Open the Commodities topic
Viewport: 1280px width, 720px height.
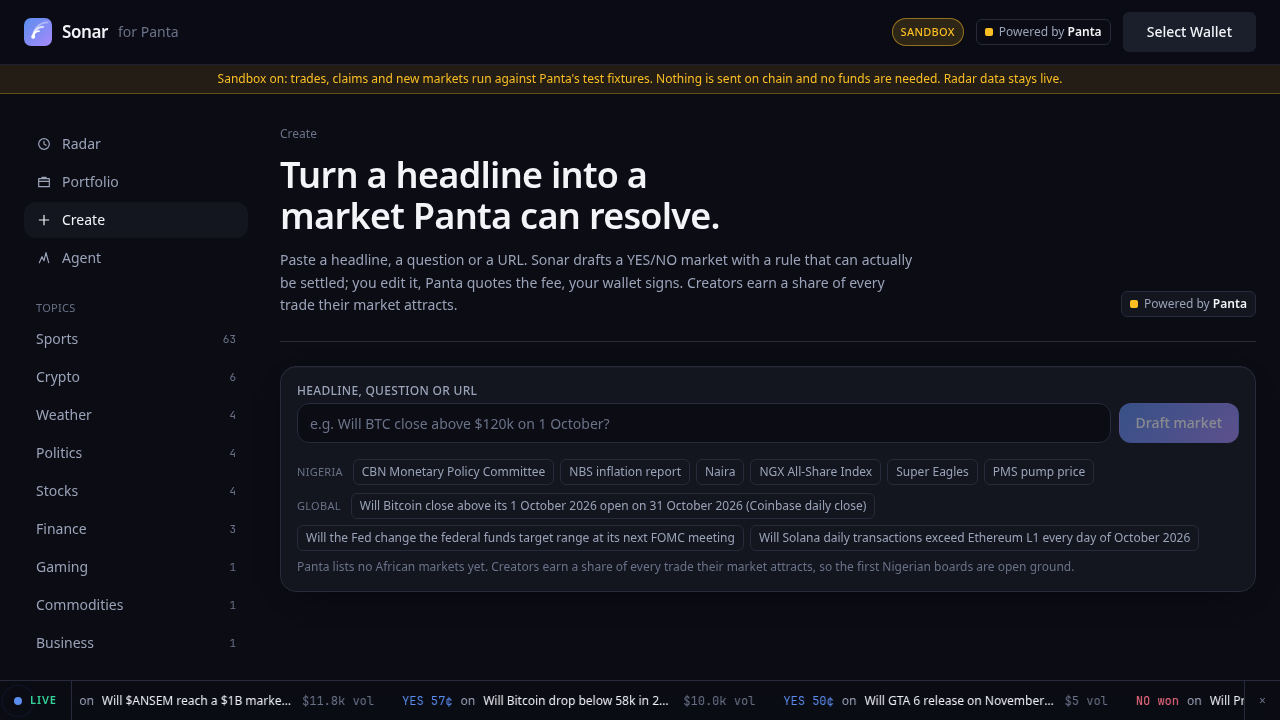(136, 605)
